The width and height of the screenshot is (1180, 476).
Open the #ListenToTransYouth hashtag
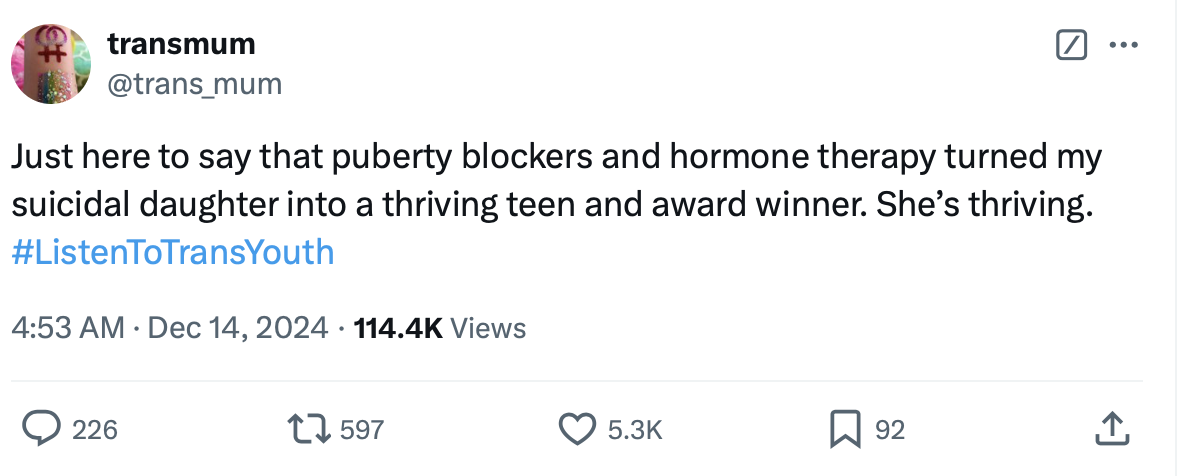point(173,251)
